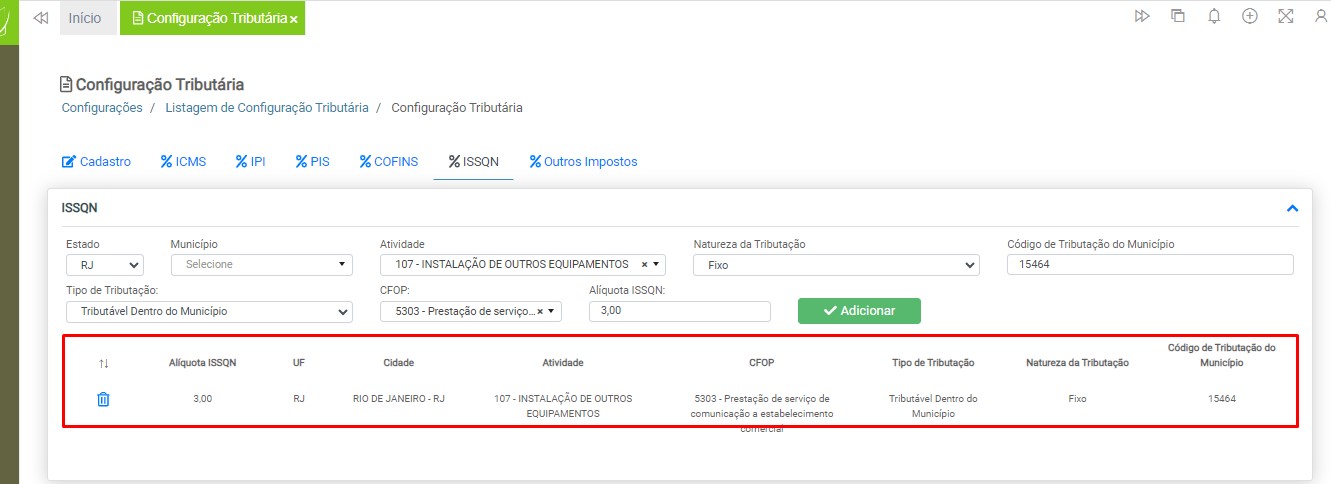Image resolution: width=1331 pixels, height=484 pixels.
Task: Click the notification bell icon
Action: click(x=1214, y=17)
